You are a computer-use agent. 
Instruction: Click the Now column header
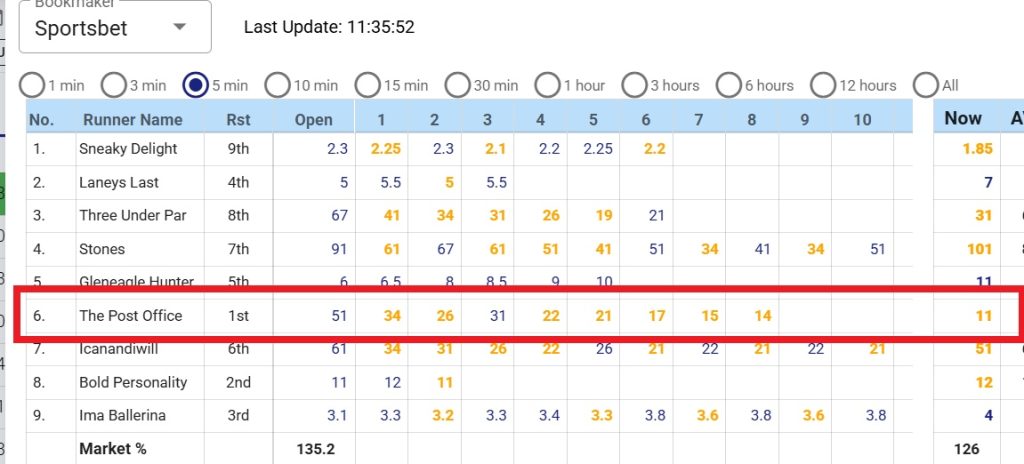[x=963, y=118]
